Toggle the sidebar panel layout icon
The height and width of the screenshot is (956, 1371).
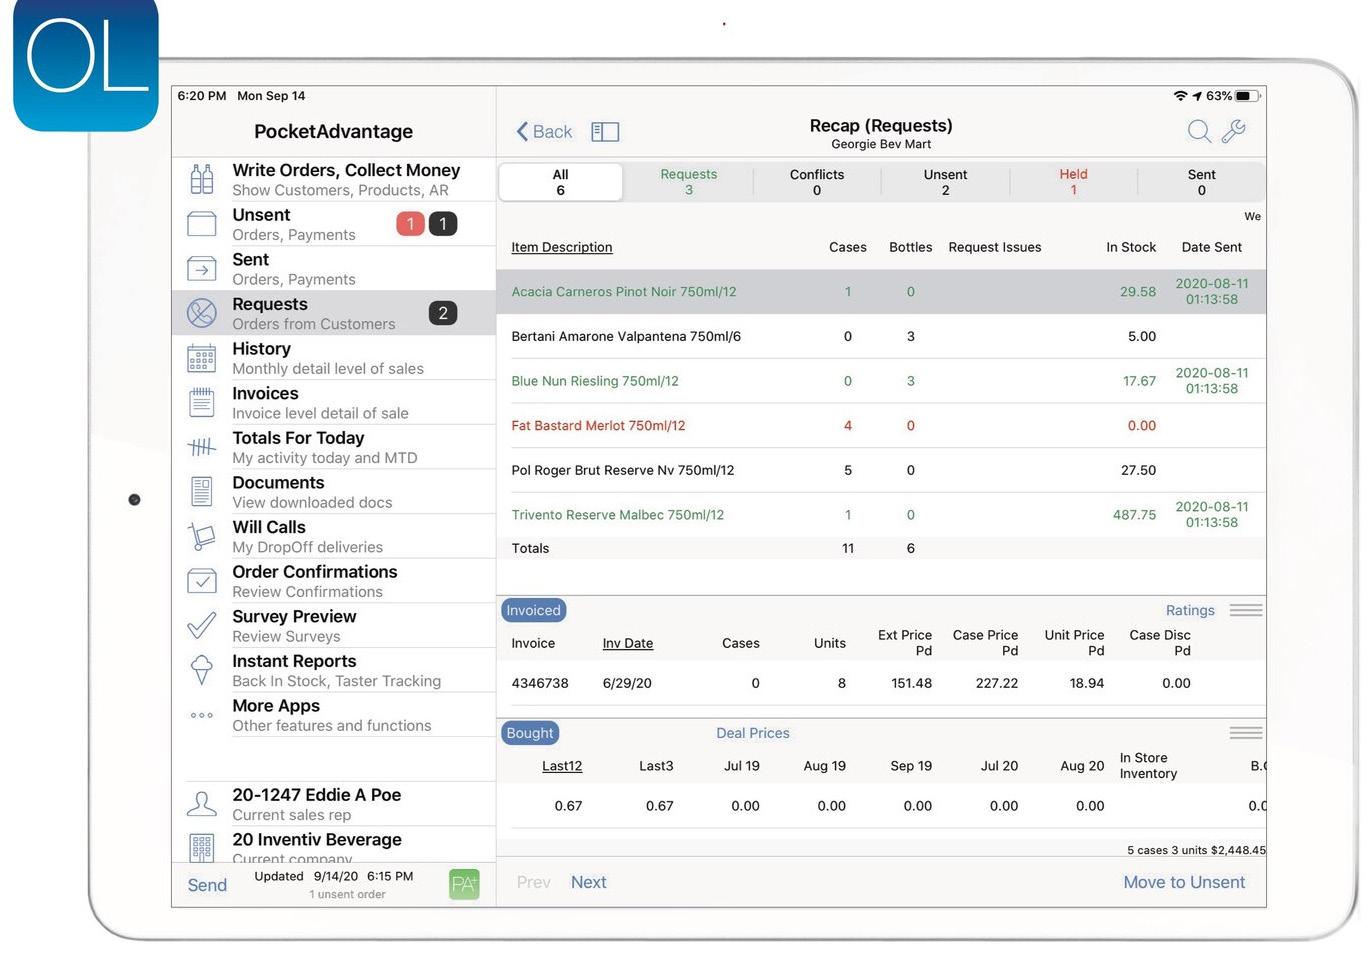click(605, 132)
